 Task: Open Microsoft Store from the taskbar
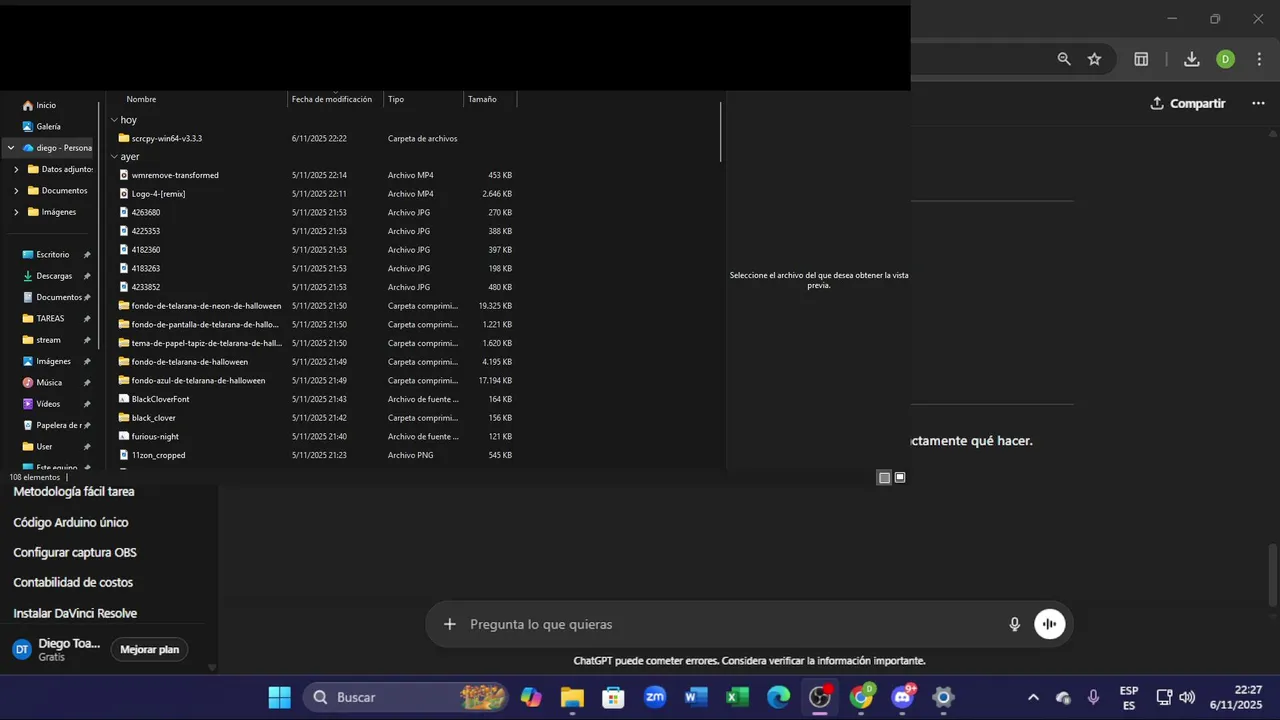(613, 697)
